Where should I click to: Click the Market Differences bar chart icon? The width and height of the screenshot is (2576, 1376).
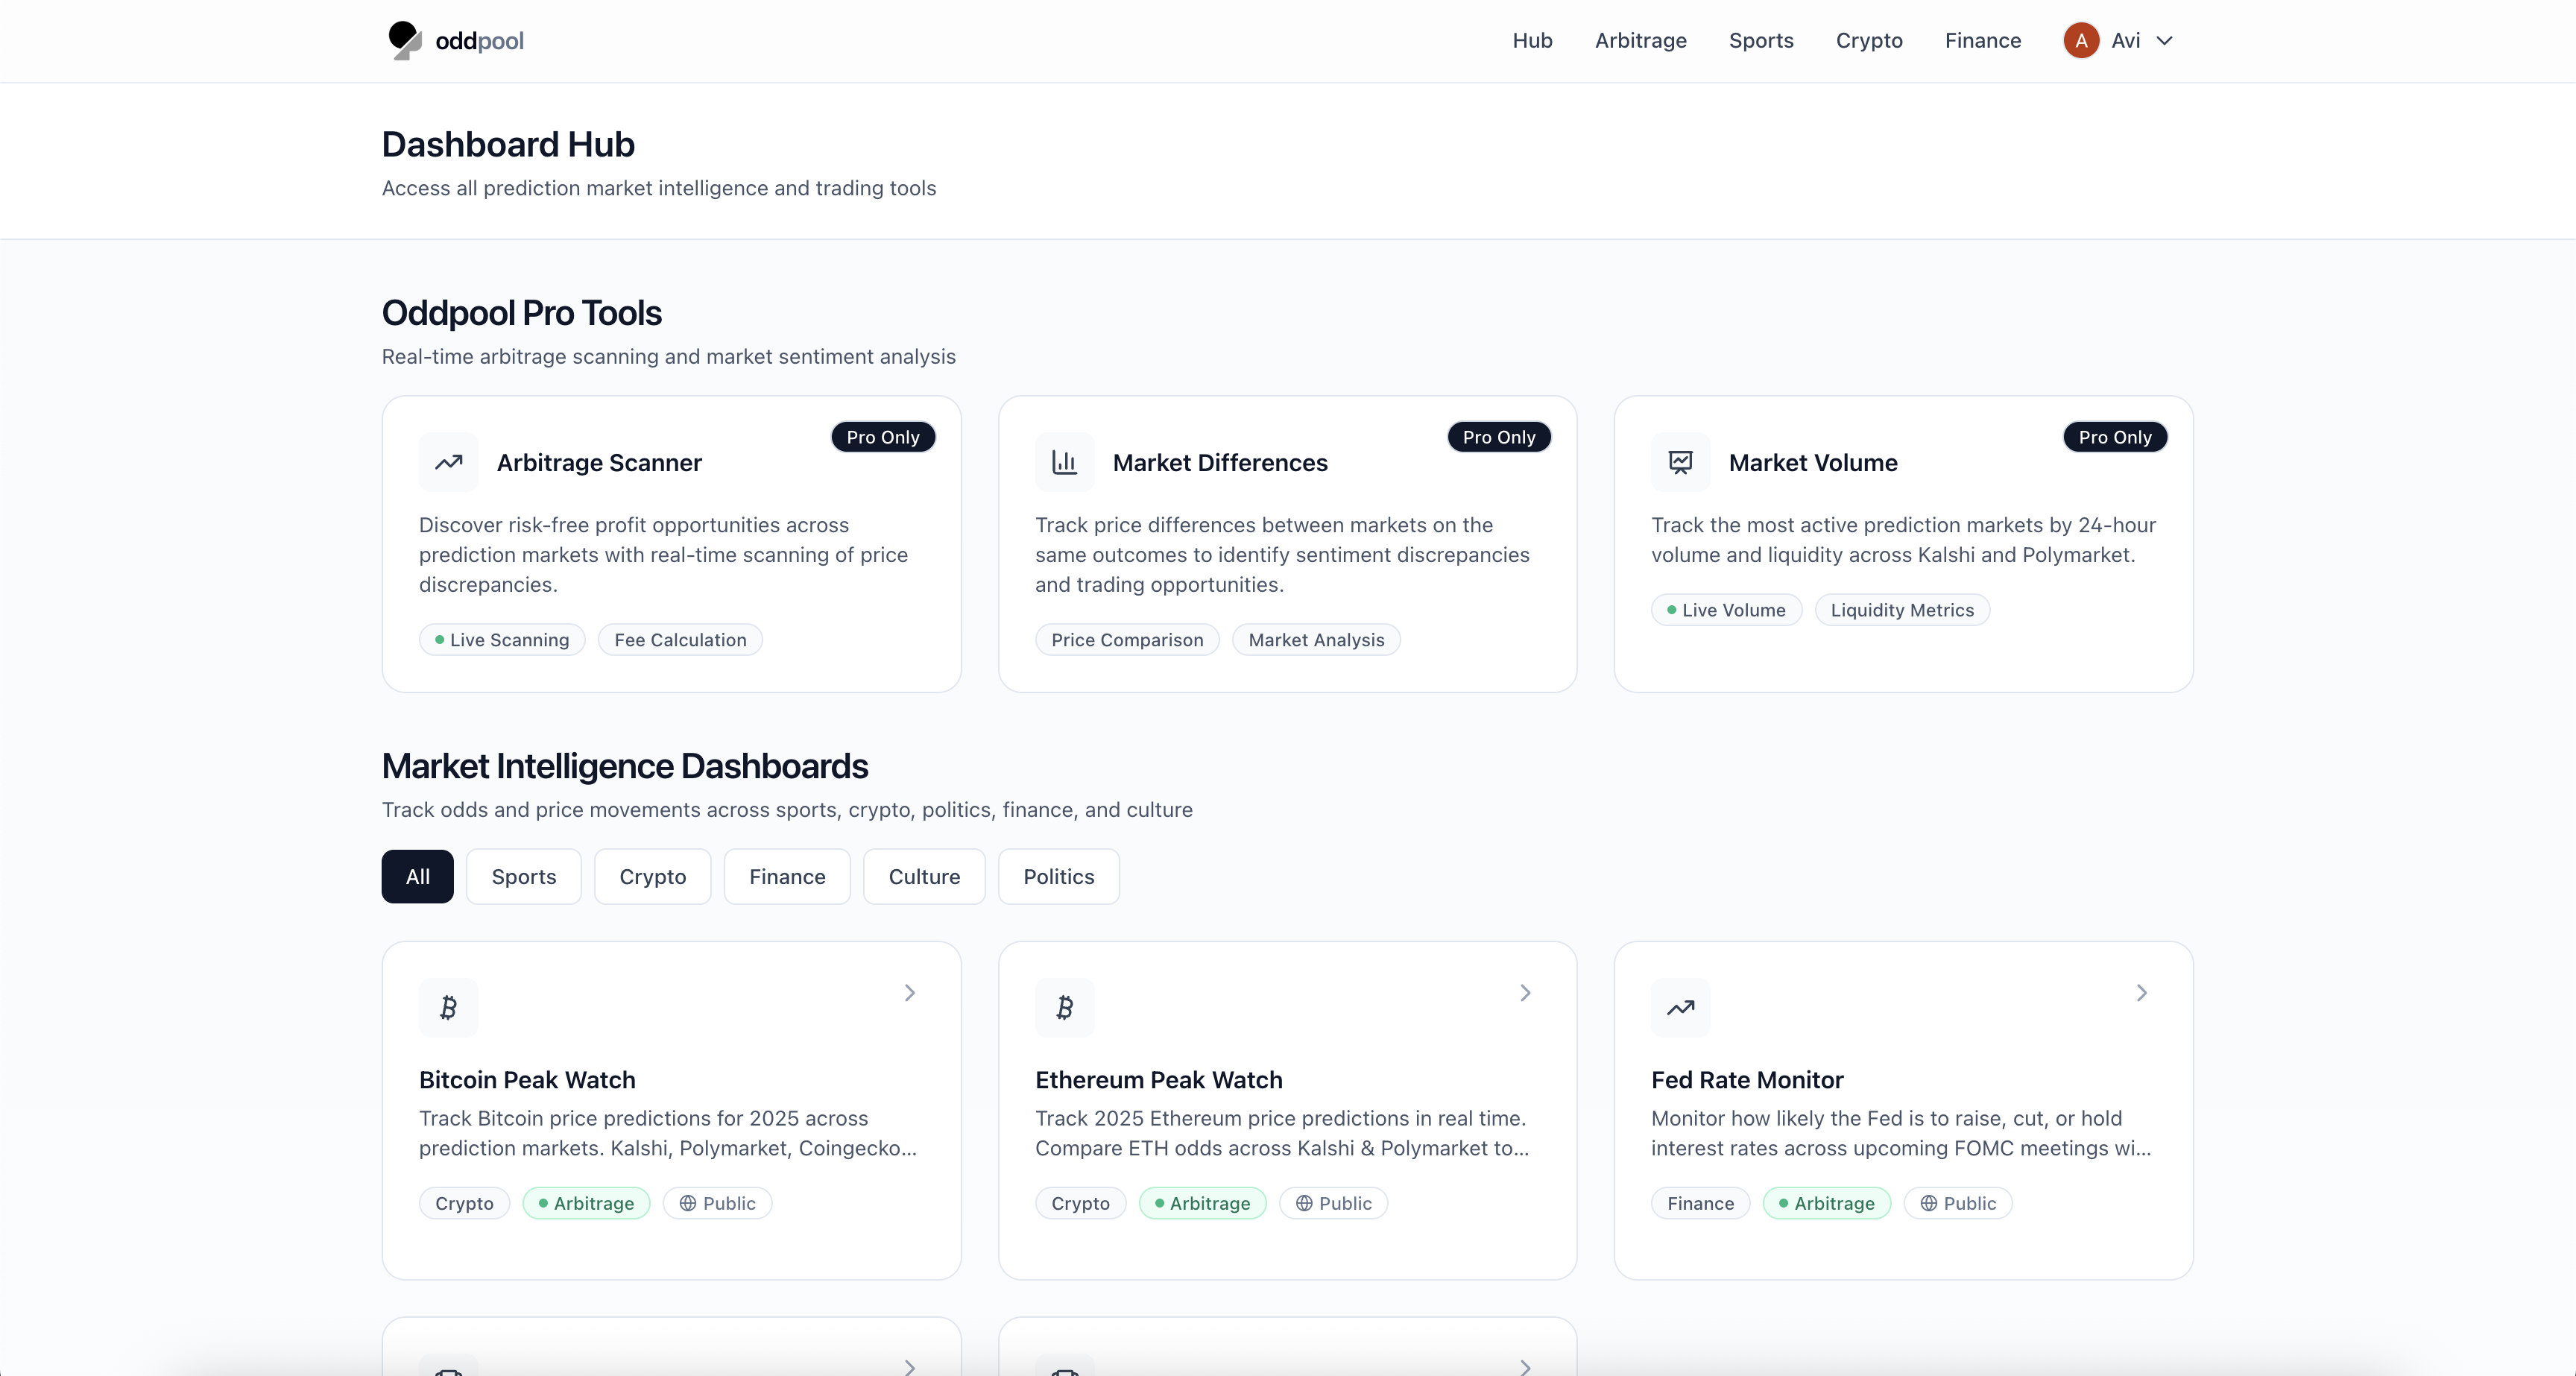tap(1064, 462)
